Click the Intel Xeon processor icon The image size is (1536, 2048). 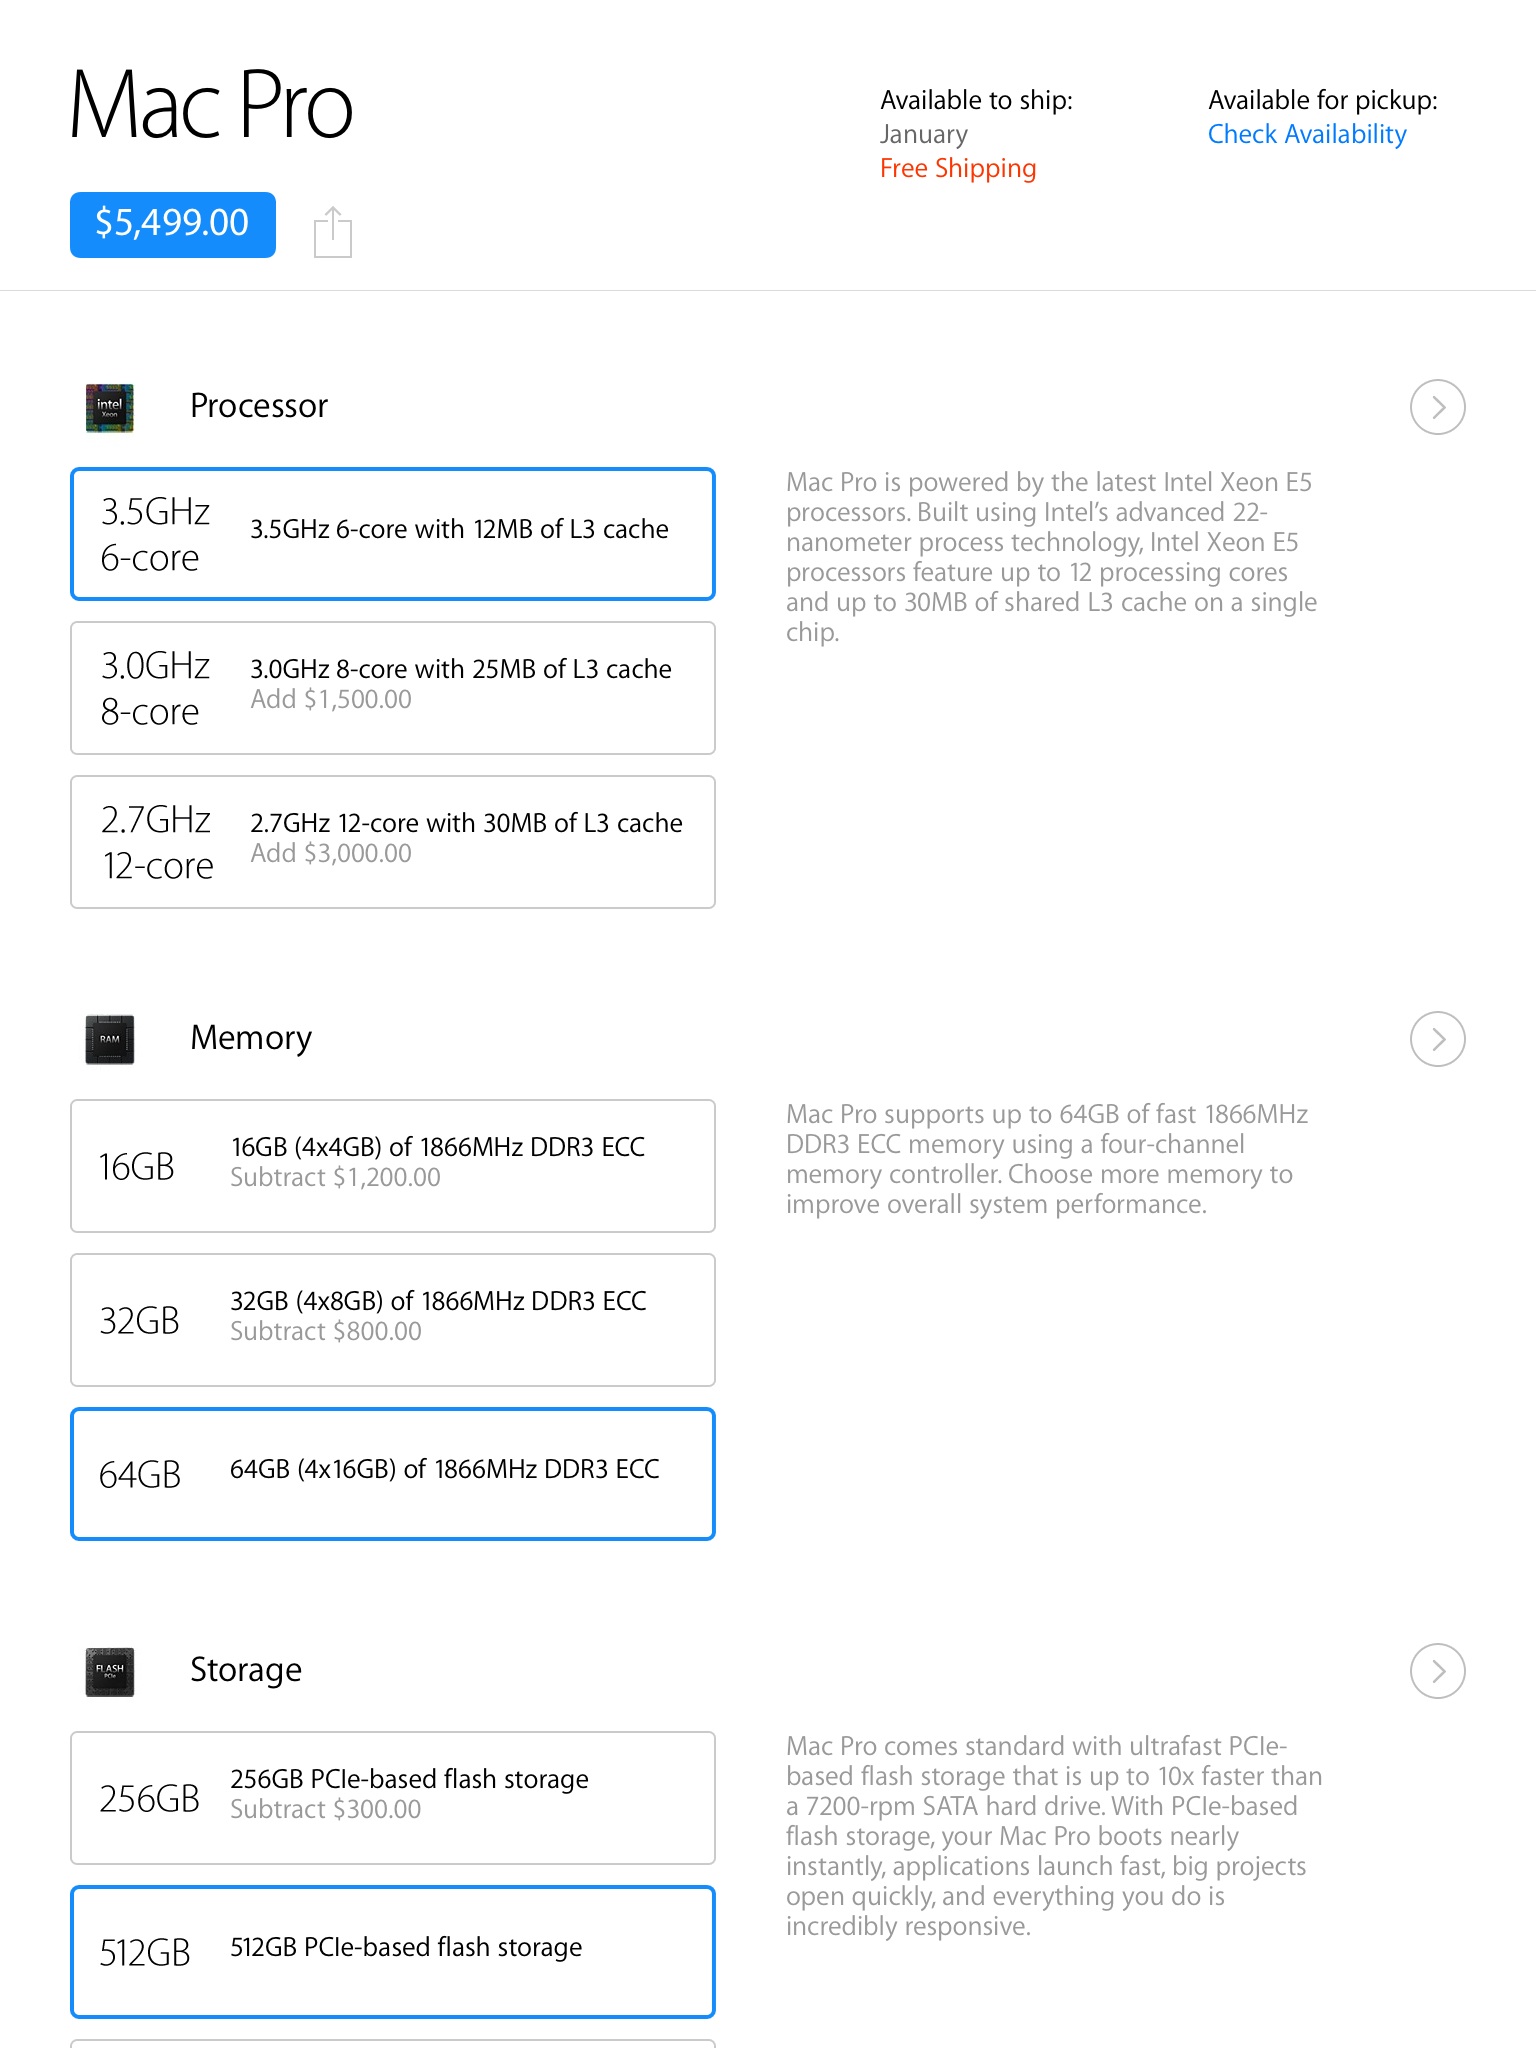coord(110,408)
